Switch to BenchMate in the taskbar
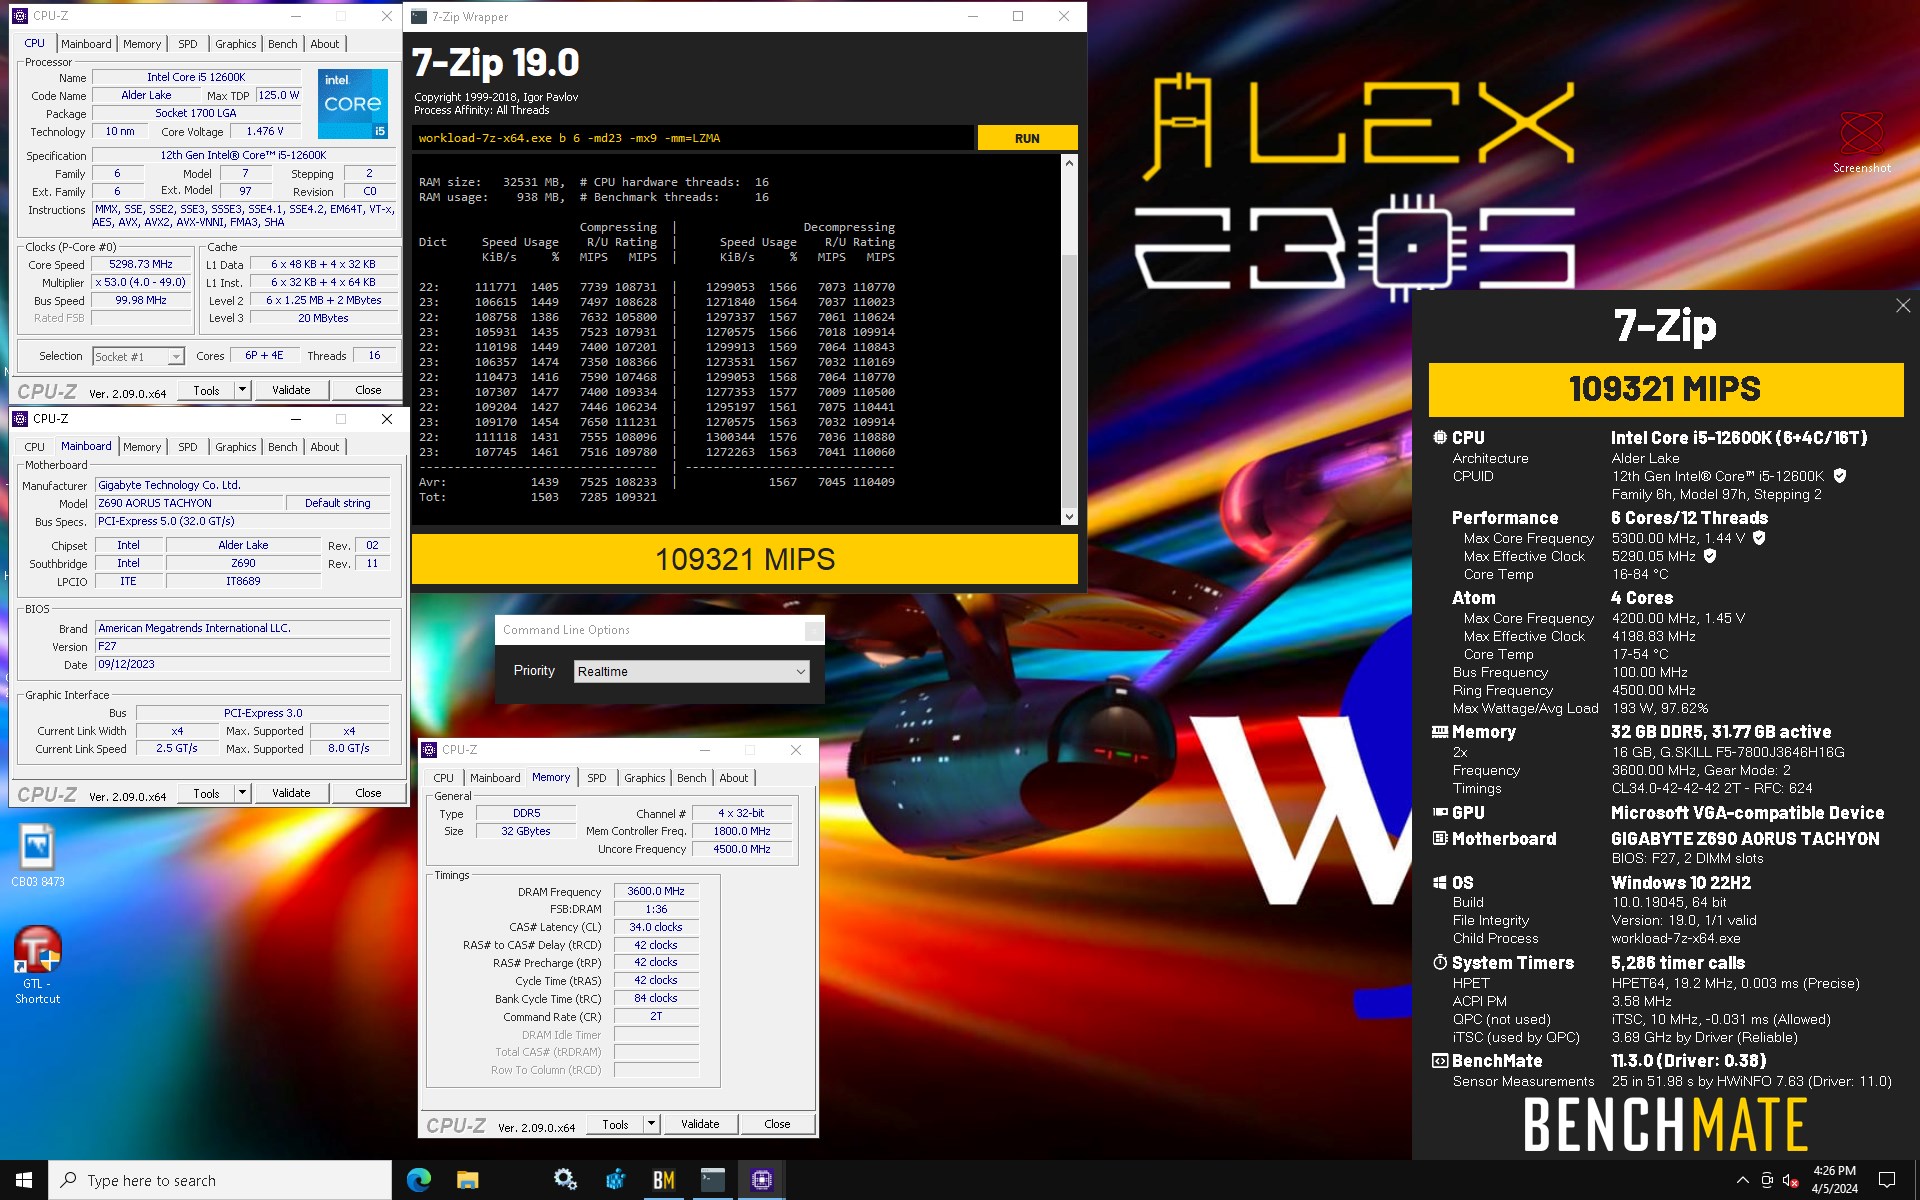 click(x=664, y=1180)
